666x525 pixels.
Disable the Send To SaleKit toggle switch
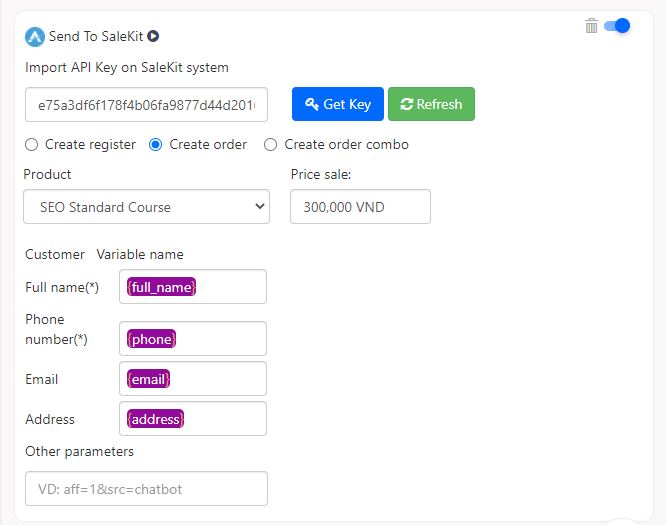coord(617,25)
